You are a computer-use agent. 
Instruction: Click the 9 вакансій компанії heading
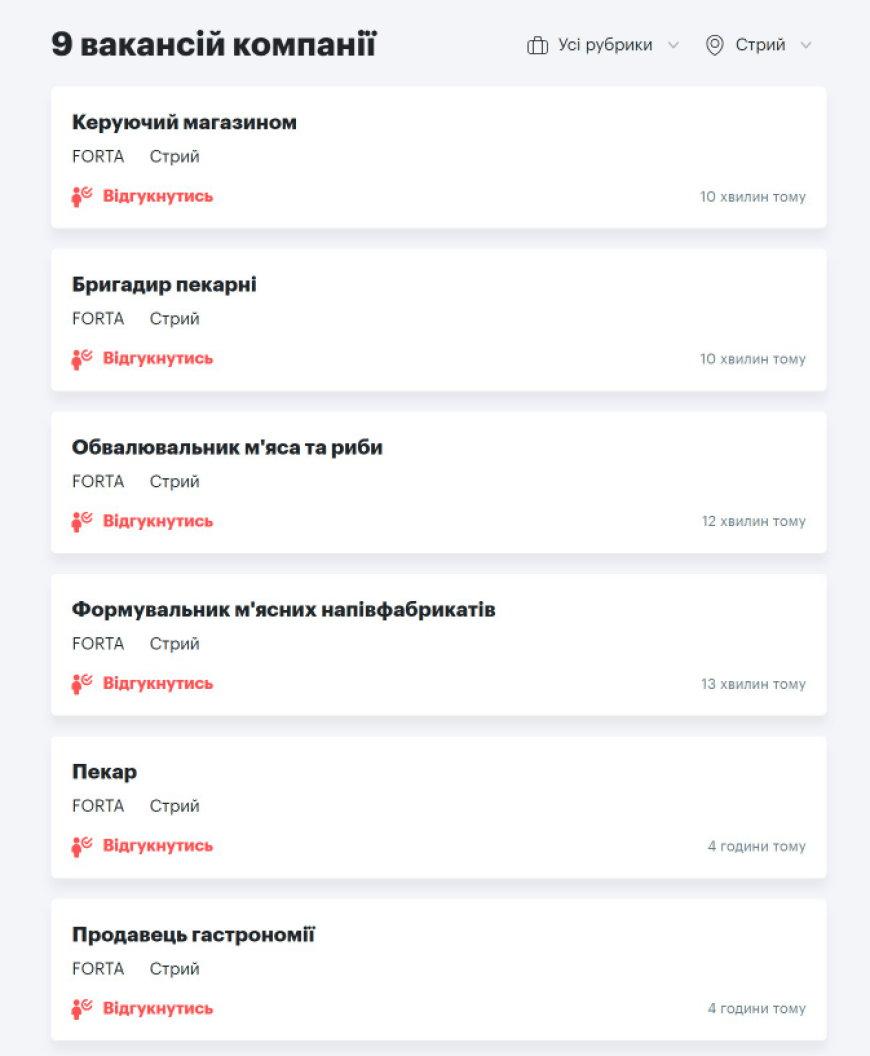[x=214, y=45]
